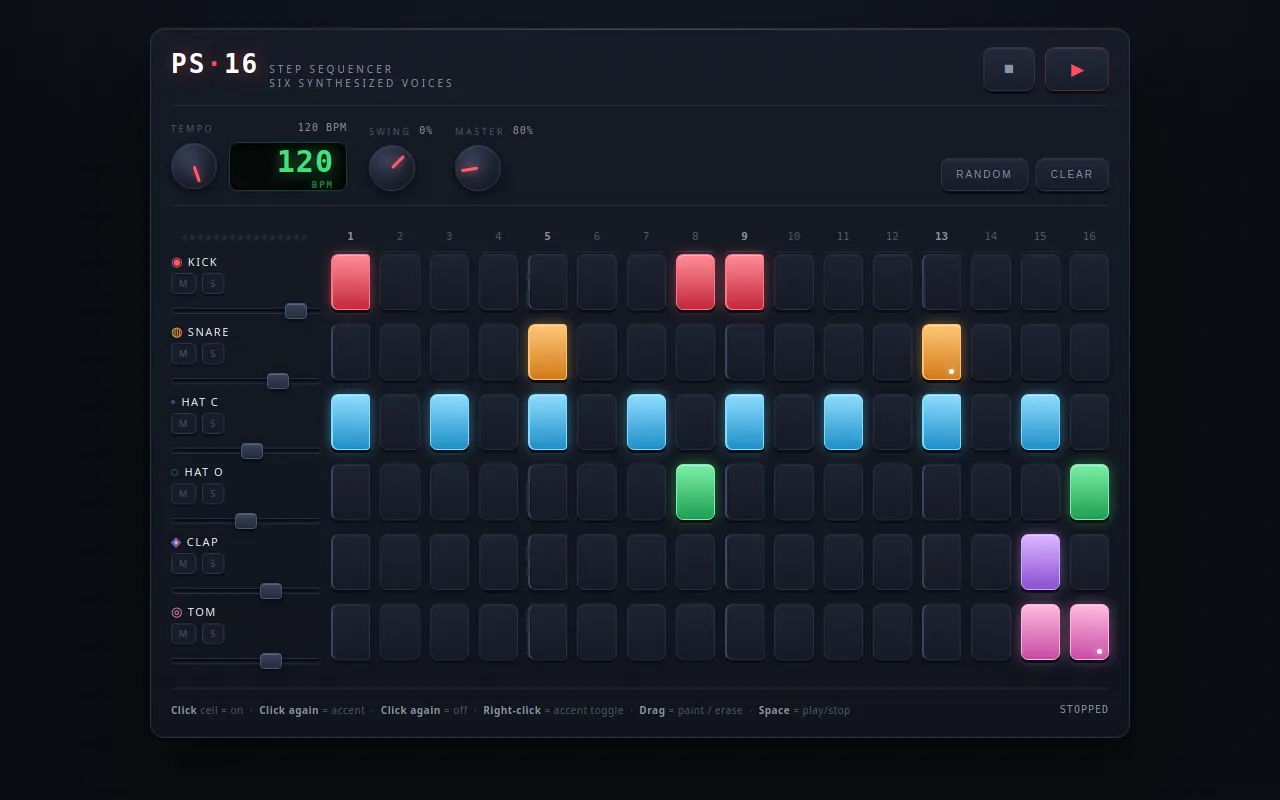Viewport: 1280px width, 800px height.
Task: Mute the SNARE track
Action: 183,354
